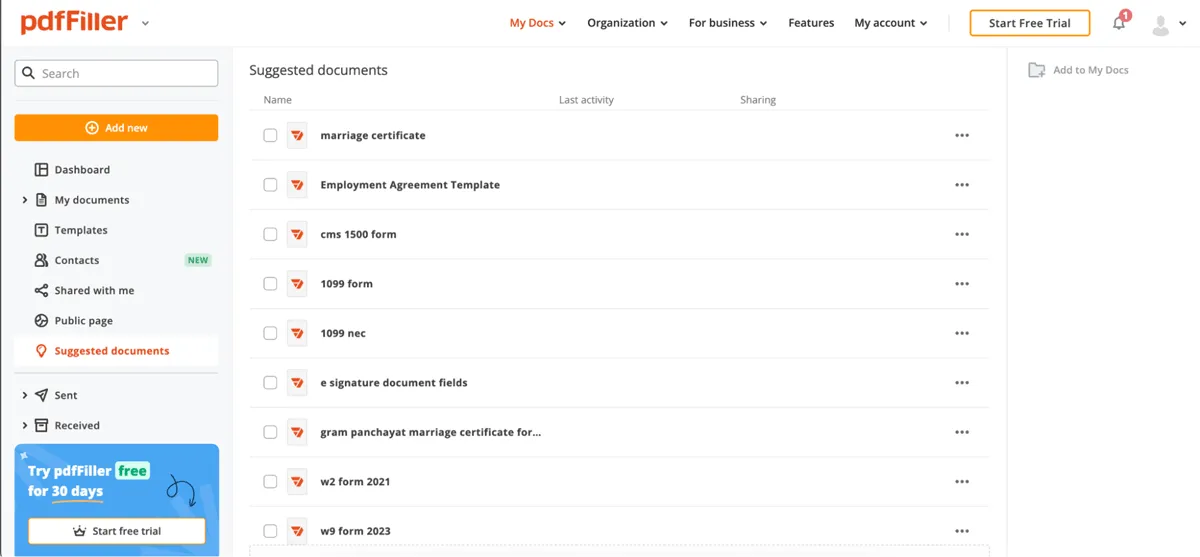Open the My account dropdown menu

click(891, 23)
